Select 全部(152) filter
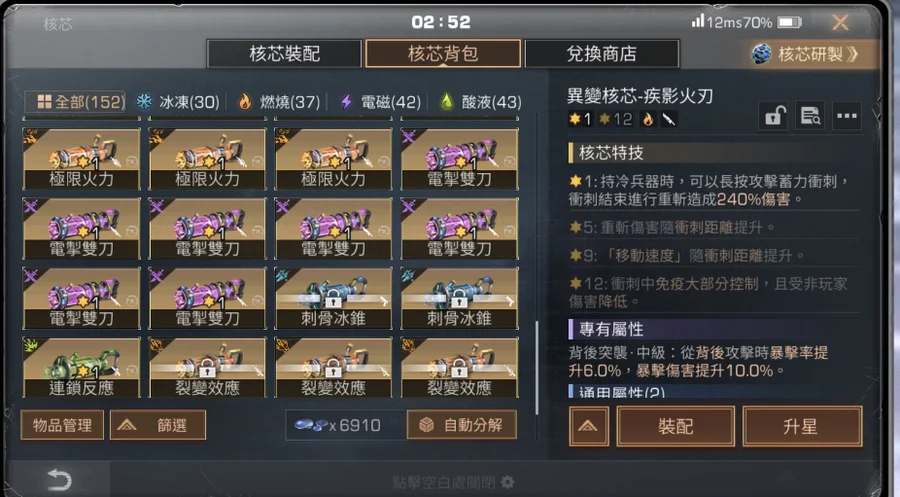Viewport: 900px width, 497px height. click(75, 102)
